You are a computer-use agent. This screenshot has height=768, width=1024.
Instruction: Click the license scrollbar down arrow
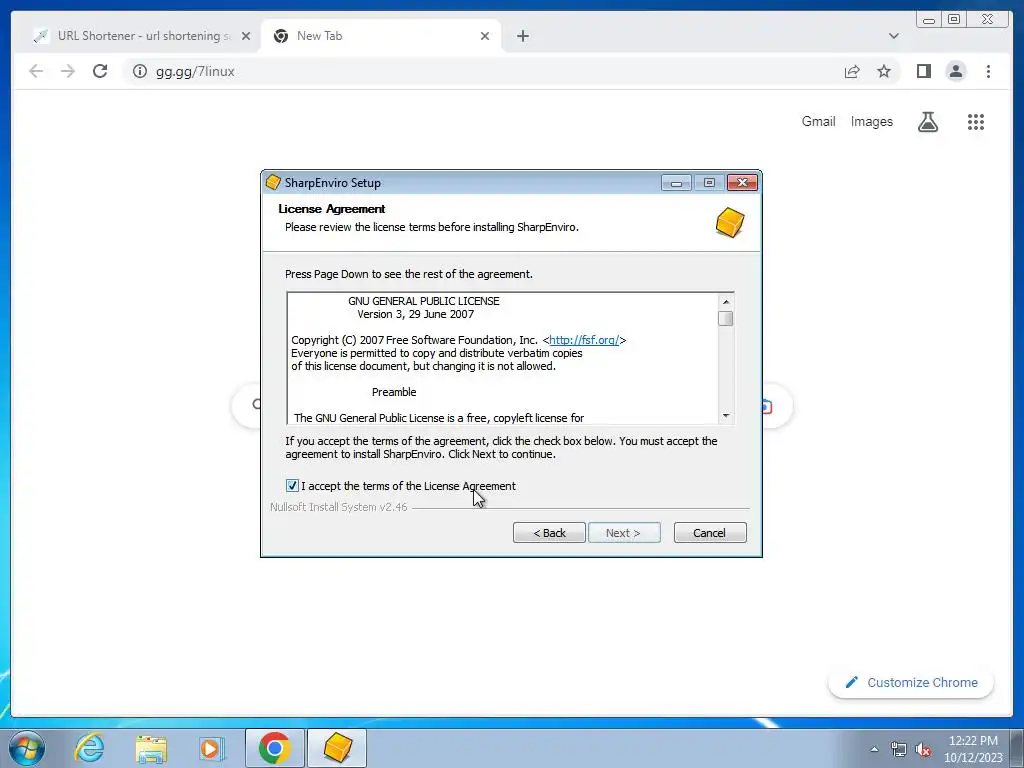coord(726,416)
